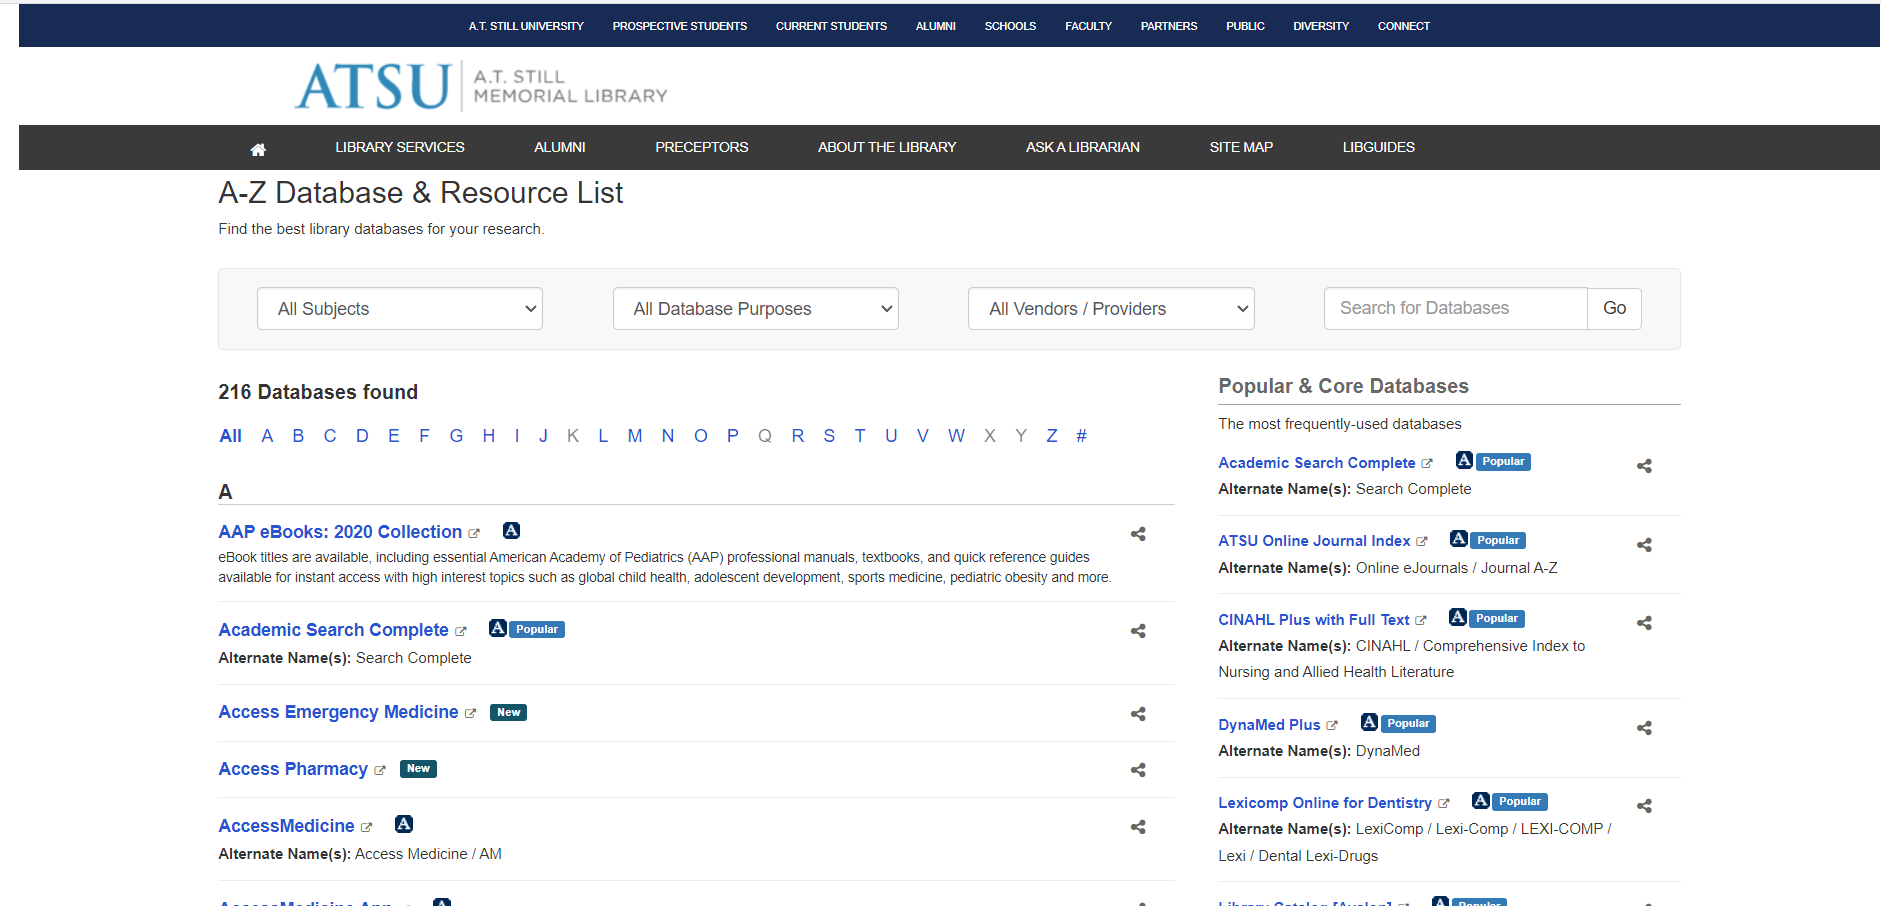Open ATSU Online Journal Index link
This screenshot has height=906, width=1881.
(x=1314, y=541)
